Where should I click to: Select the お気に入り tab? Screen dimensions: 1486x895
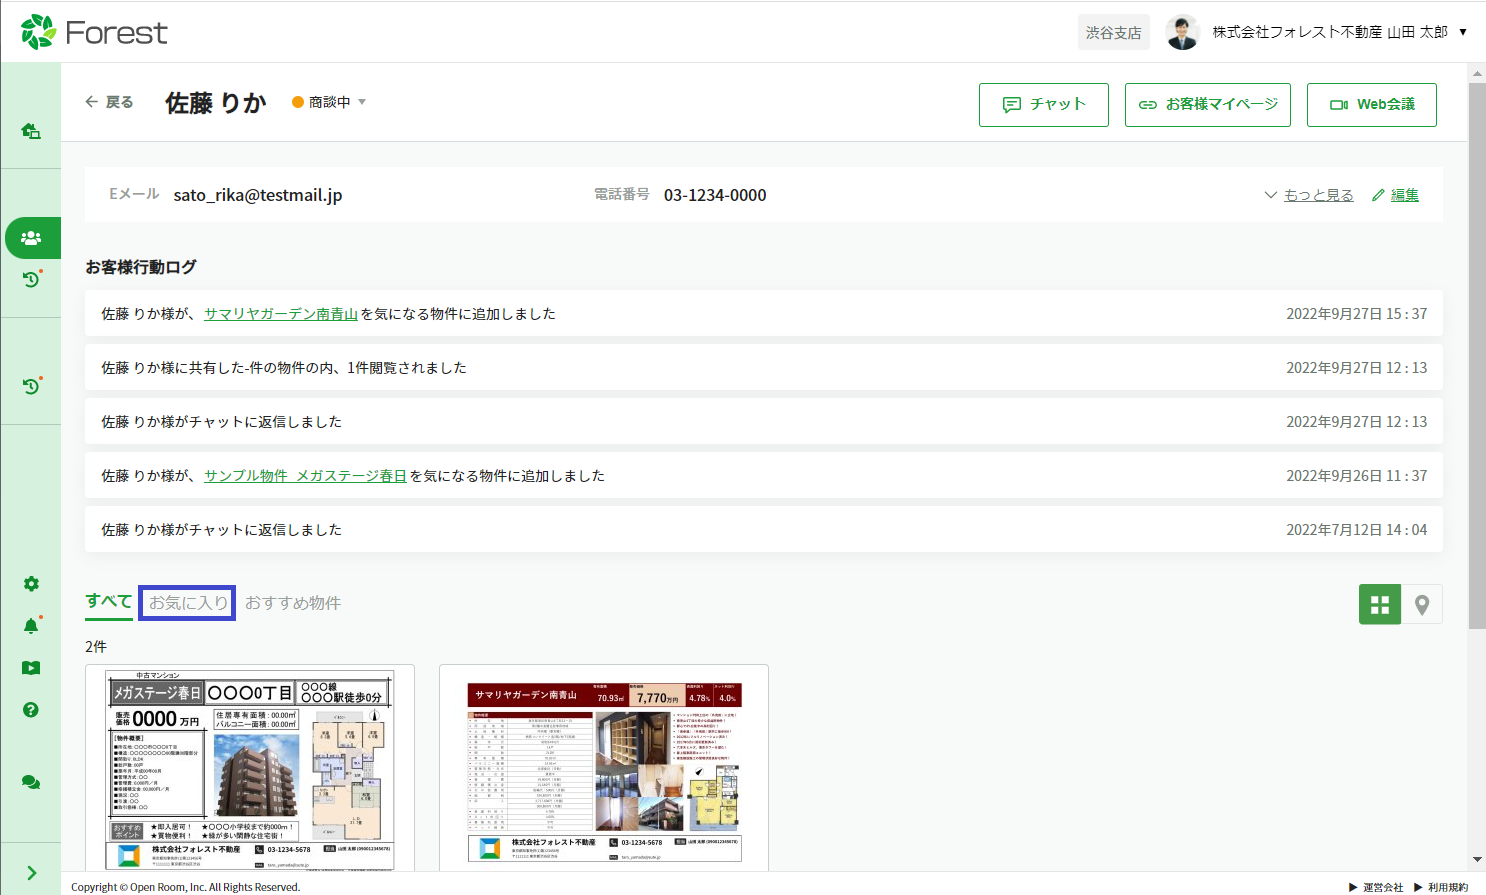coord(187,603)
